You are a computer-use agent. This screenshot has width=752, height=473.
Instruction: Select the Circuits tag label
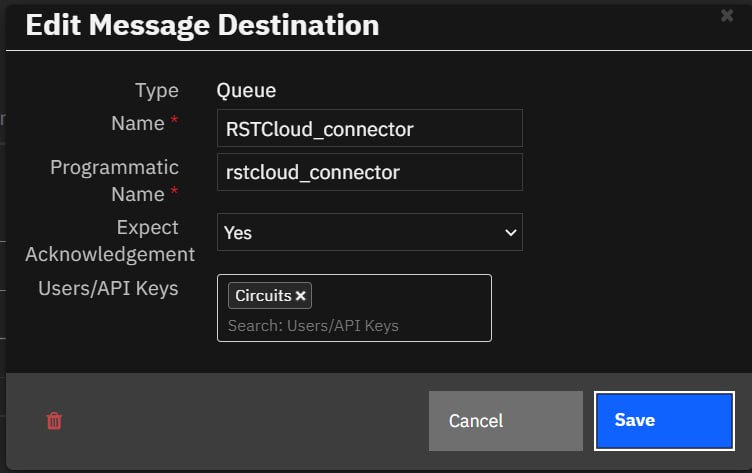point(263,296)
